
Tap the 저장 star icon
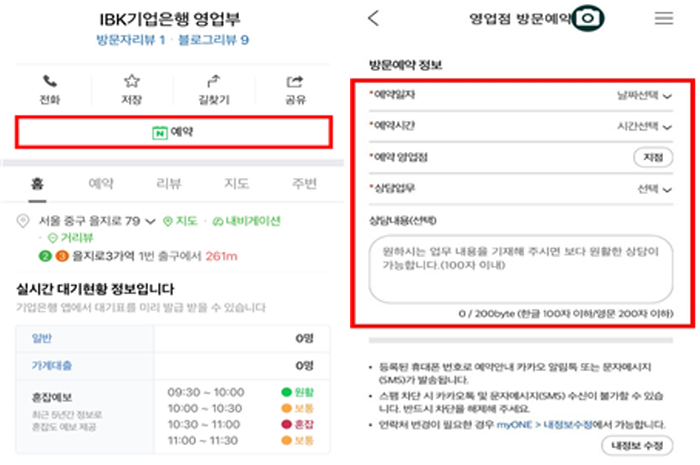tap(131, 81)
